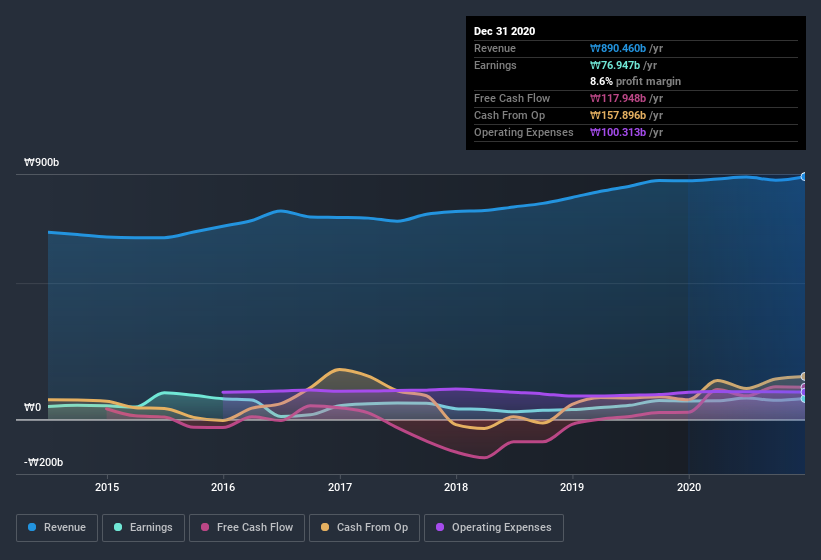Click the 2020 x-axis label
Viewport: 821px width, 560px height.
click(689, 487)
